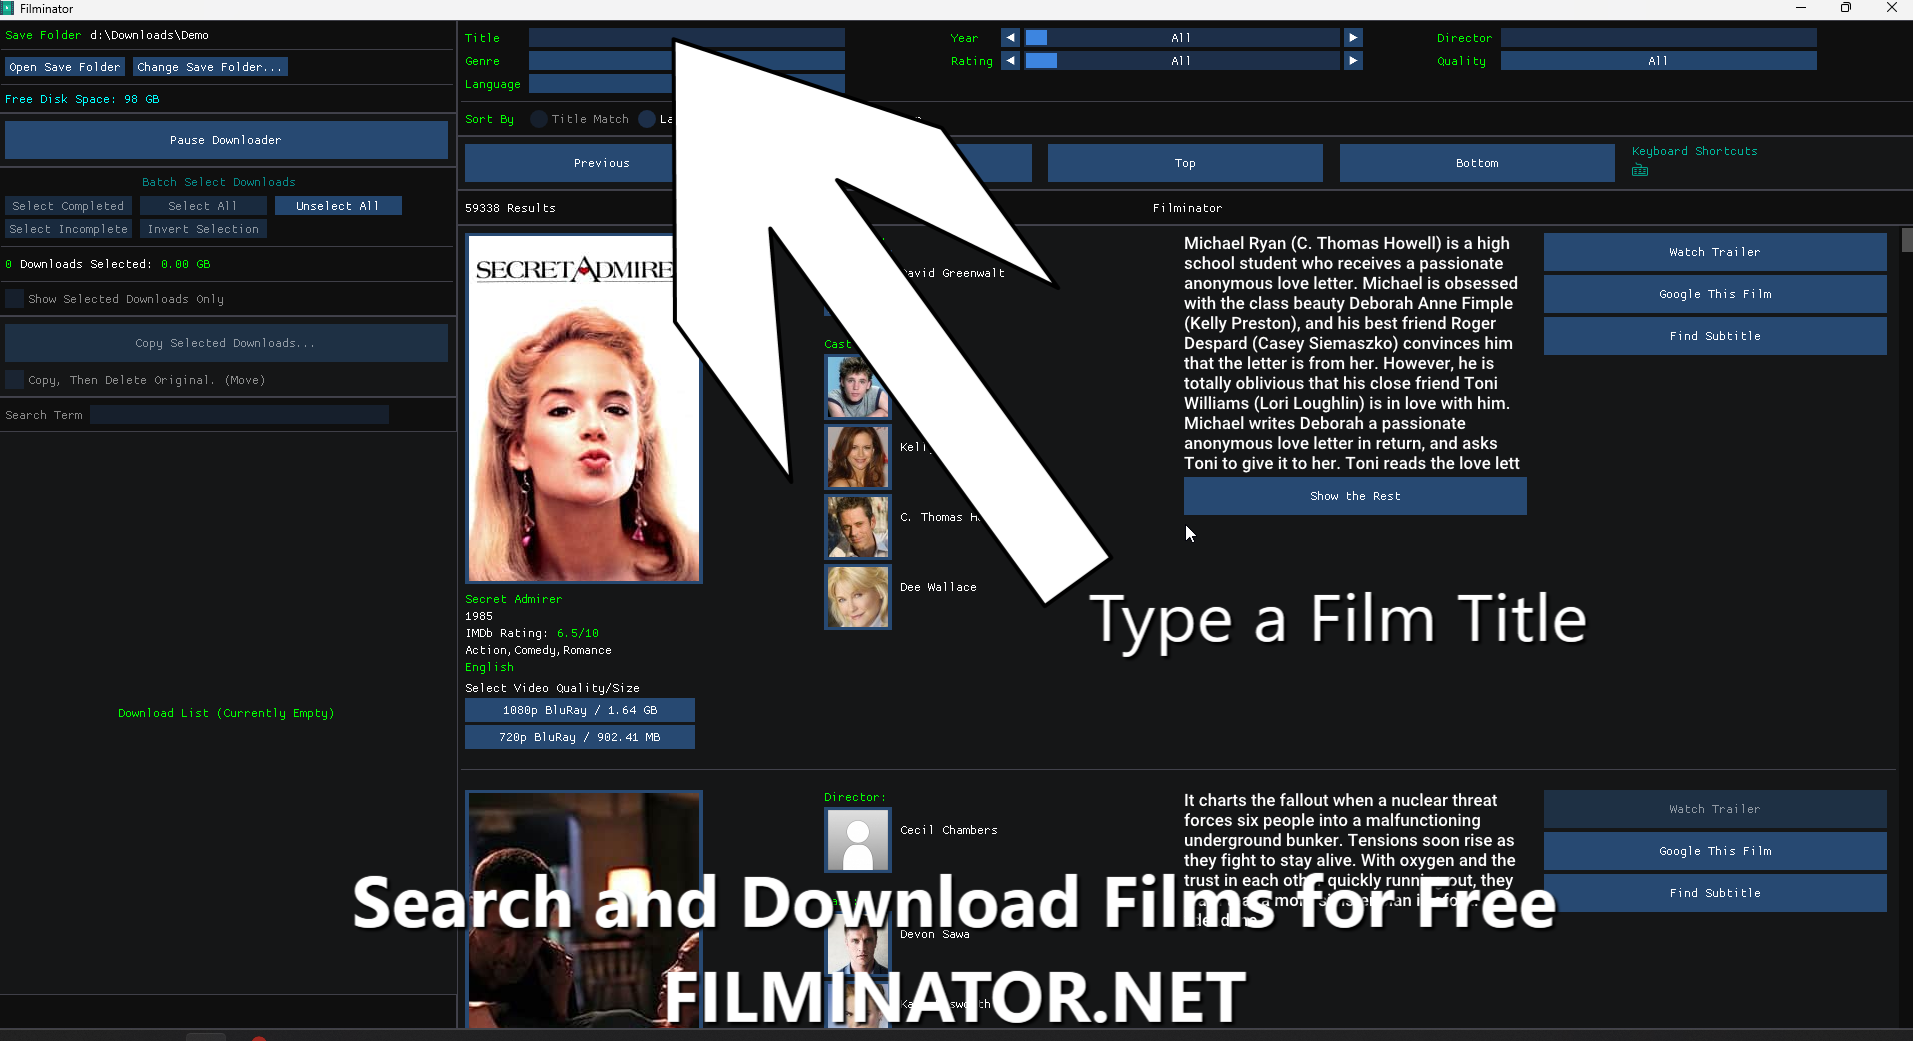
Task: Jump to Bottom of results
Action: 1477,163
